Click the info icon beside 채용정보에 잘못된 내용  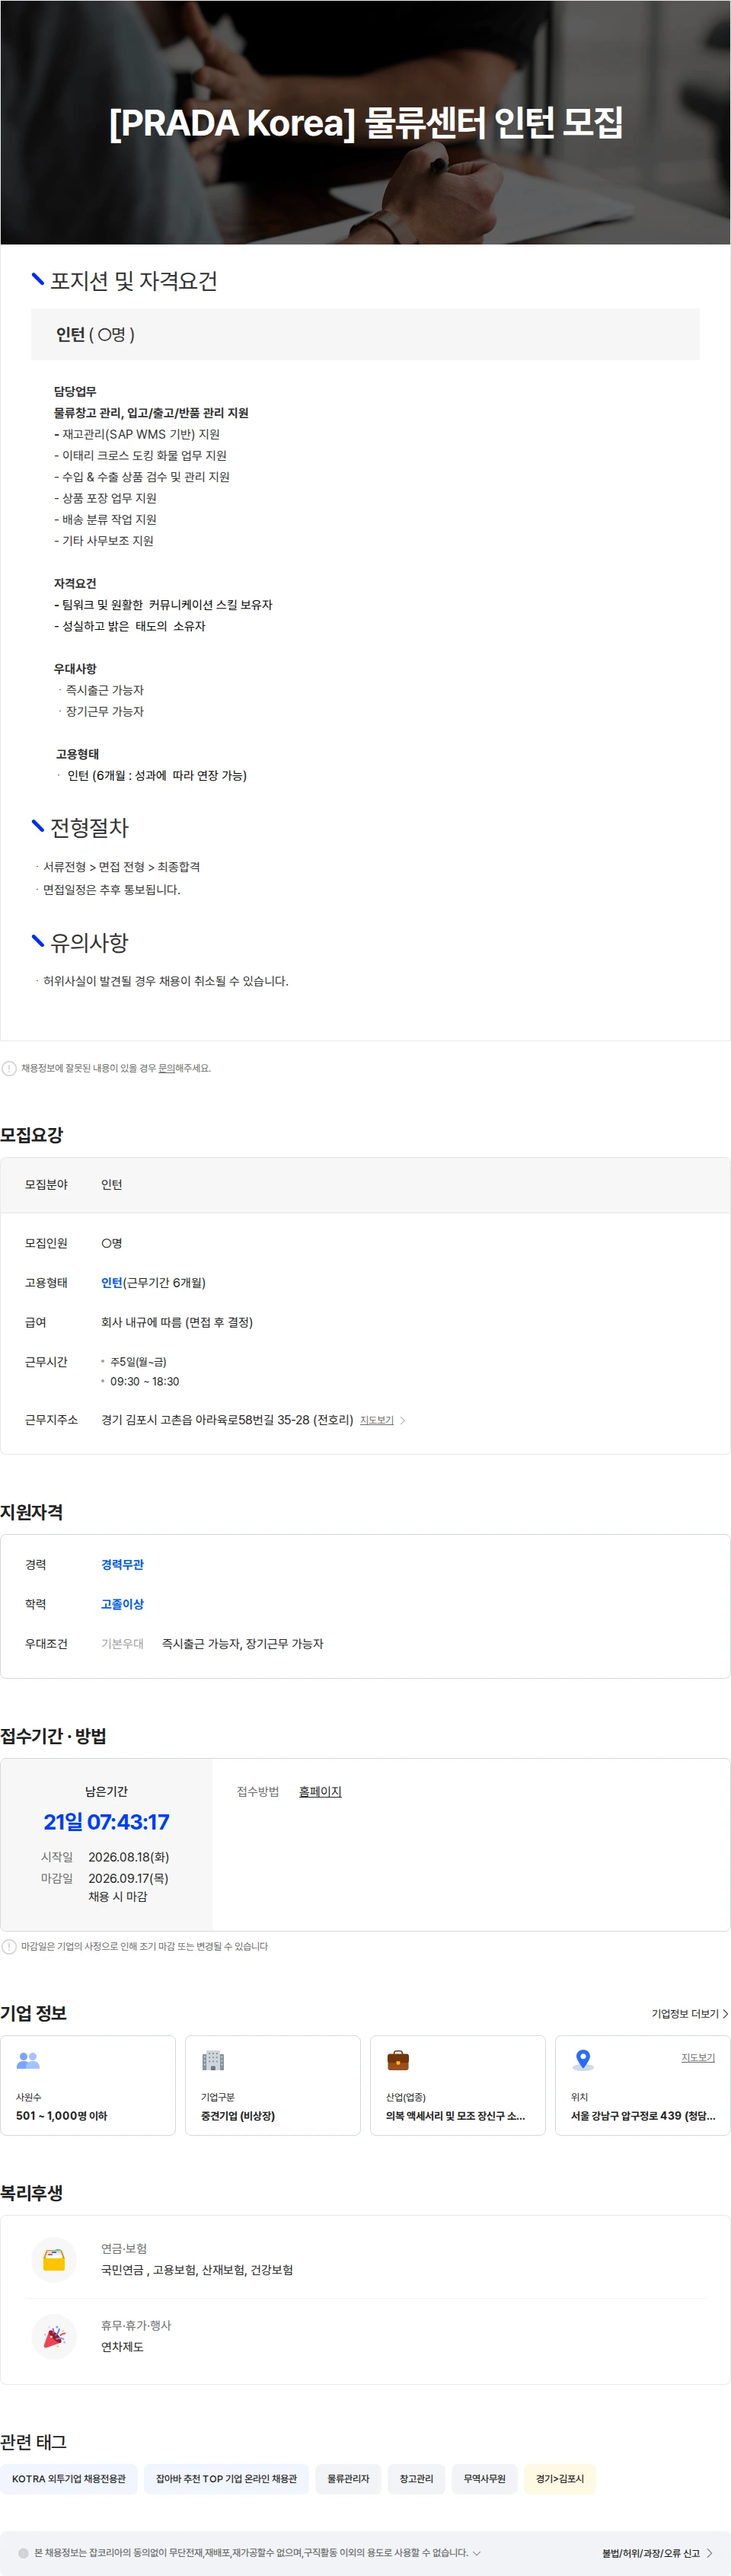9,1068
